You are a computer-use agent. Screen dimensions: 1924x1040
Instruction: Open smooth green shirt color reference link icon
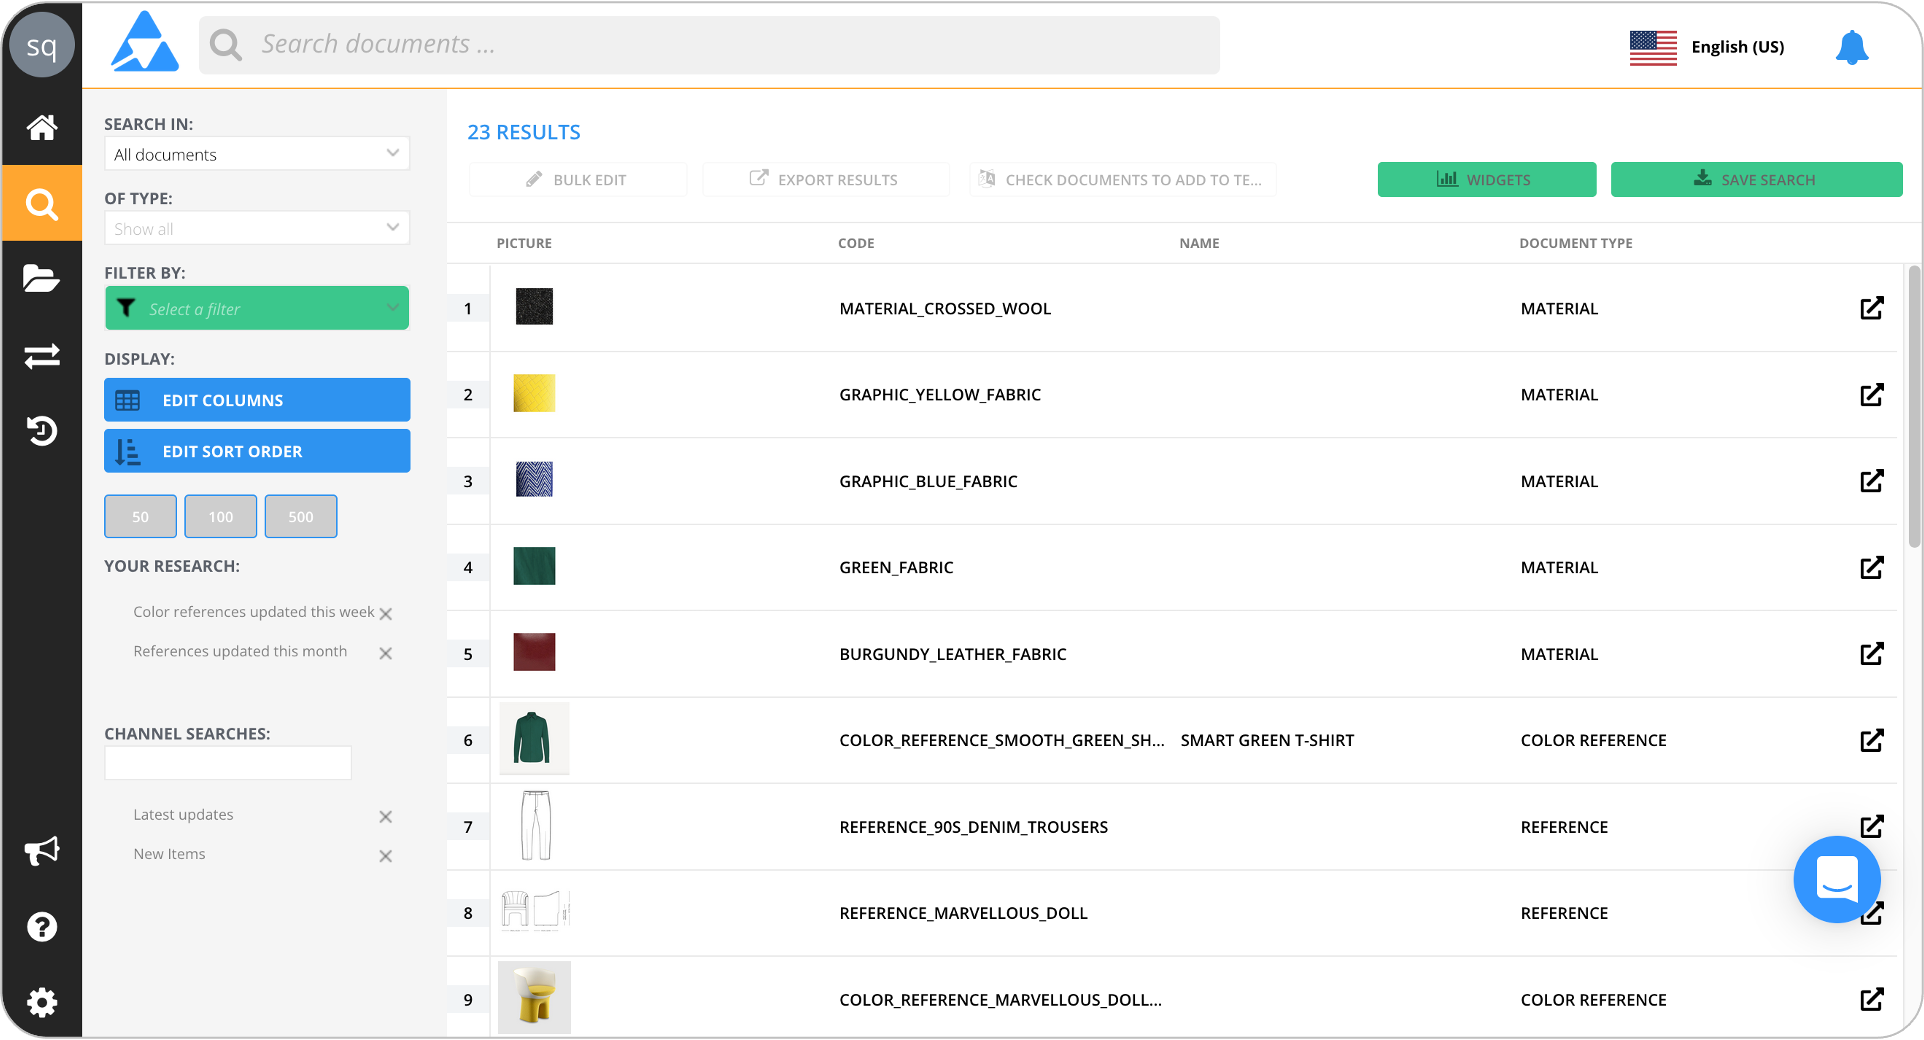pos(1872,741)
